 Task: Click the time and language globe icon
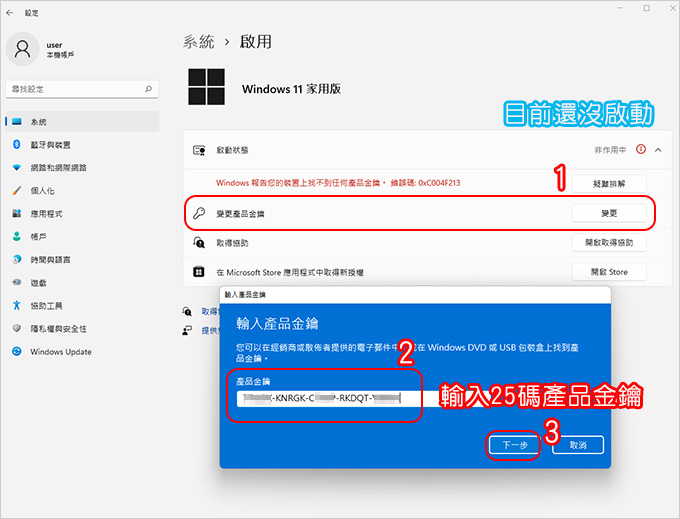[17, 259]
